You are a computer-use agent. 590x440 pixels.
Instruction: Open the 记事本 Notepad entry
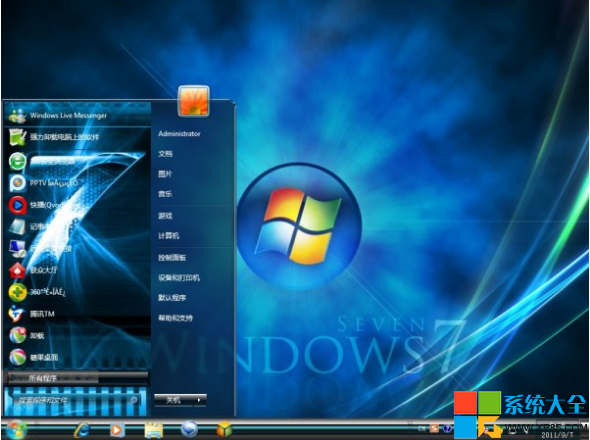tap(77, 226)
